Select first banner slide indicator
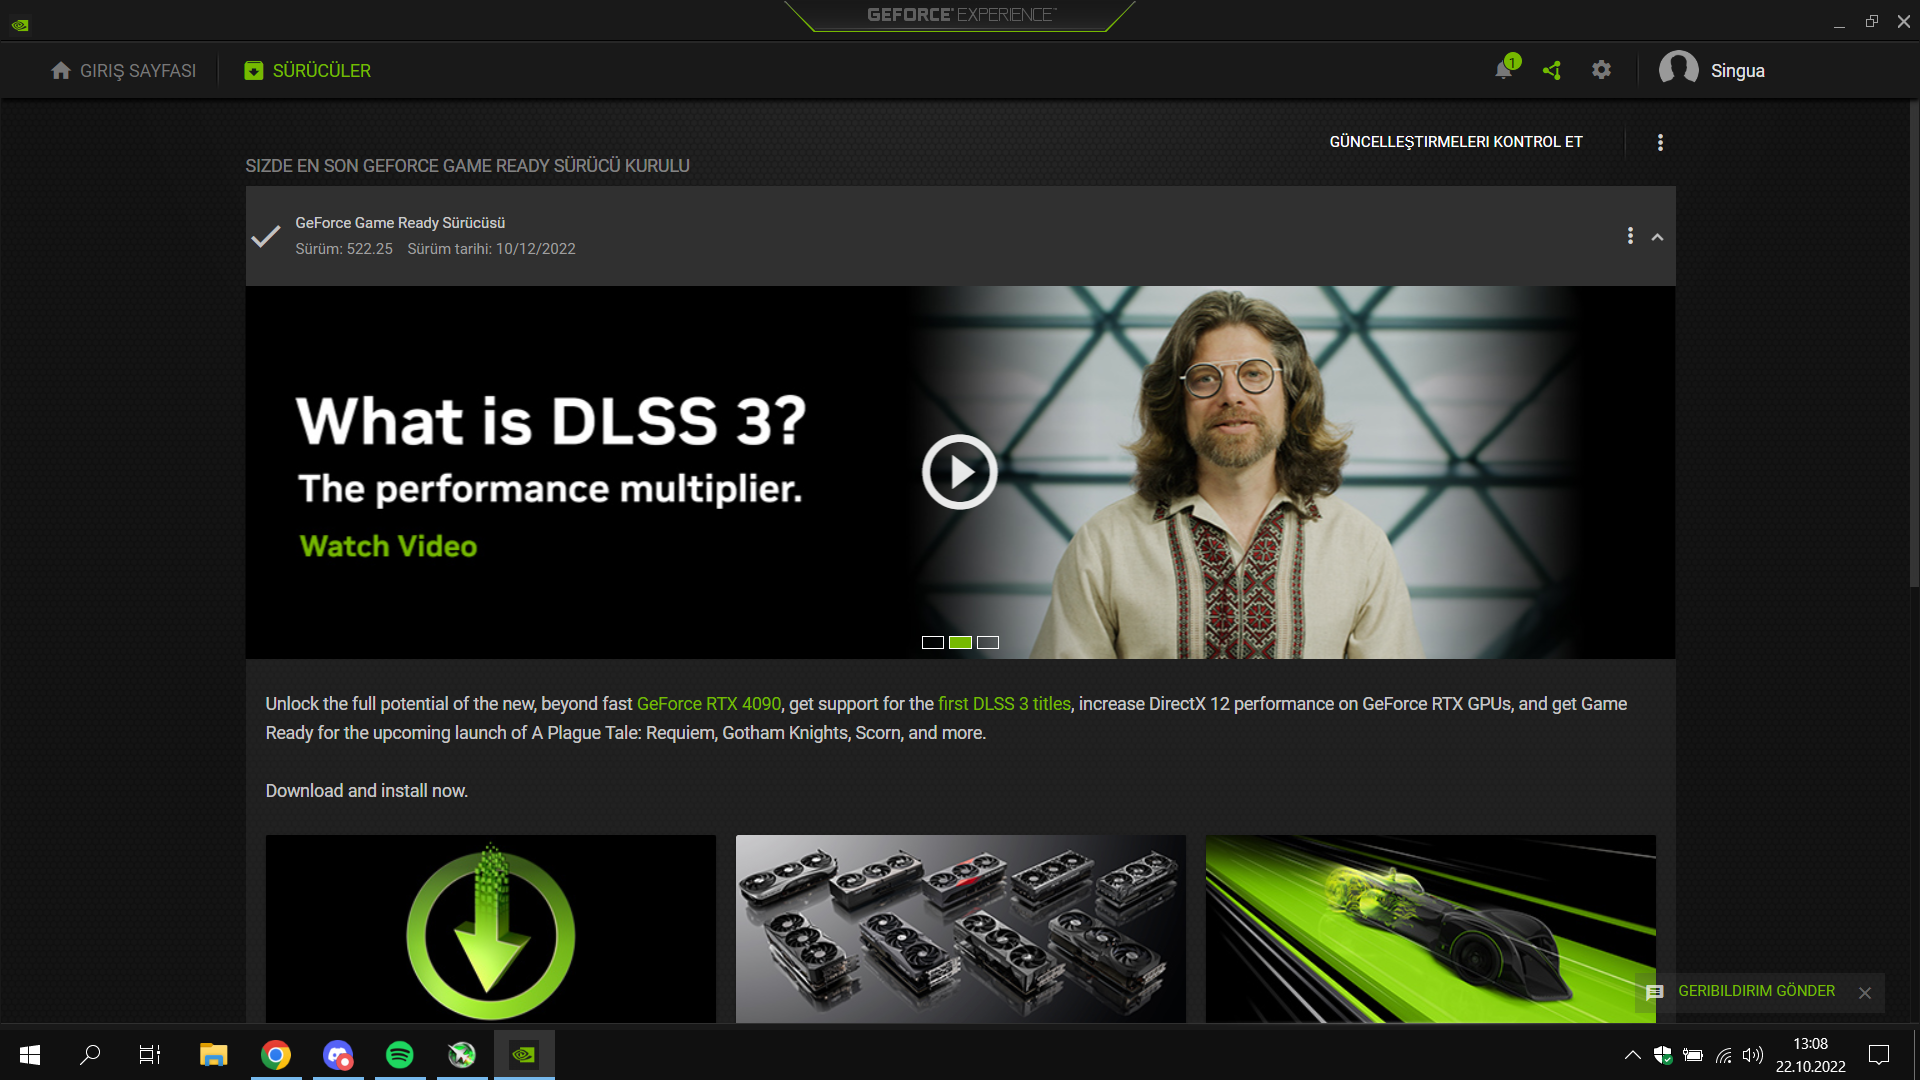The image size is (1920, 1080). pyautogui.click(x=932, y=643)
